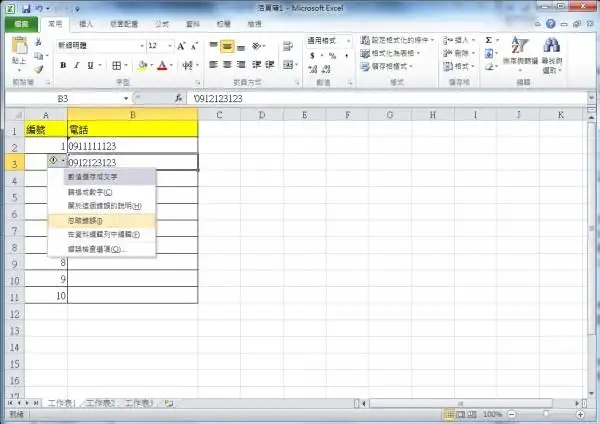Click the Insert cells button
The width and height of the screenshot is (600, 424).
point(458,40)
